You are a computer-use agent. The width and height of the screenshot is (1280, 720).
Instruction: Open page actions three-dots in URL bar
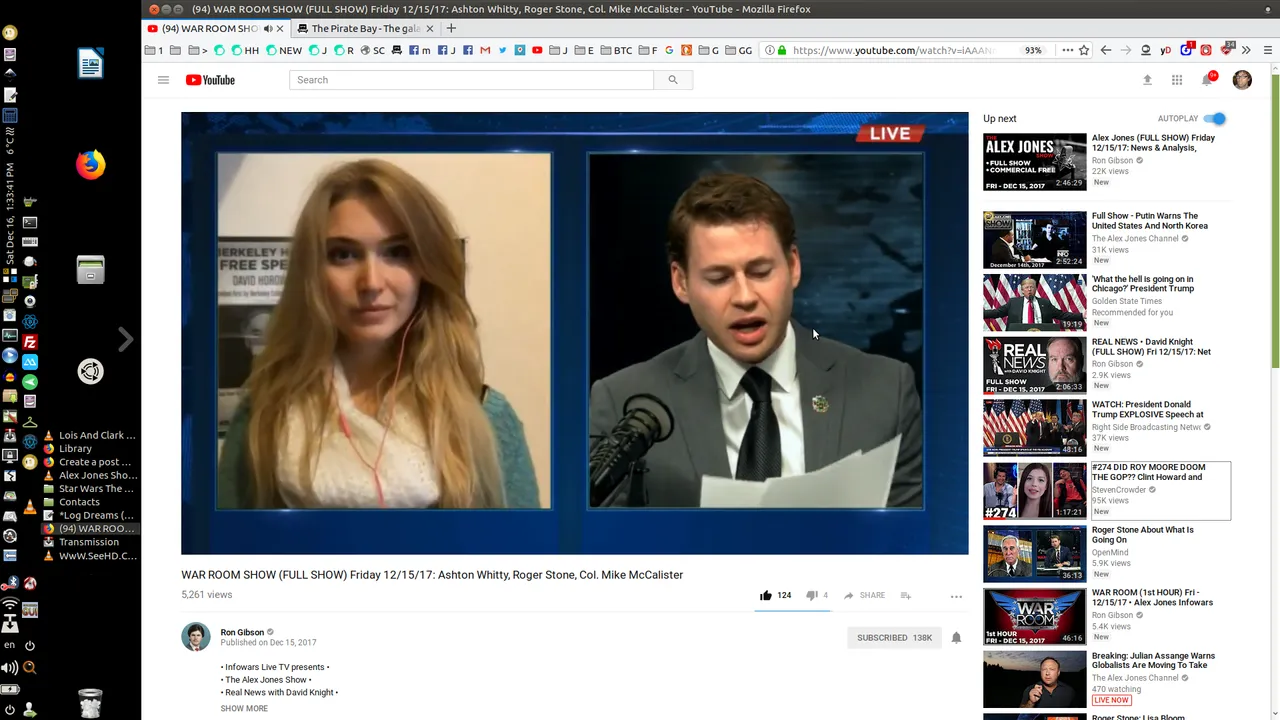click(1067, 50)
